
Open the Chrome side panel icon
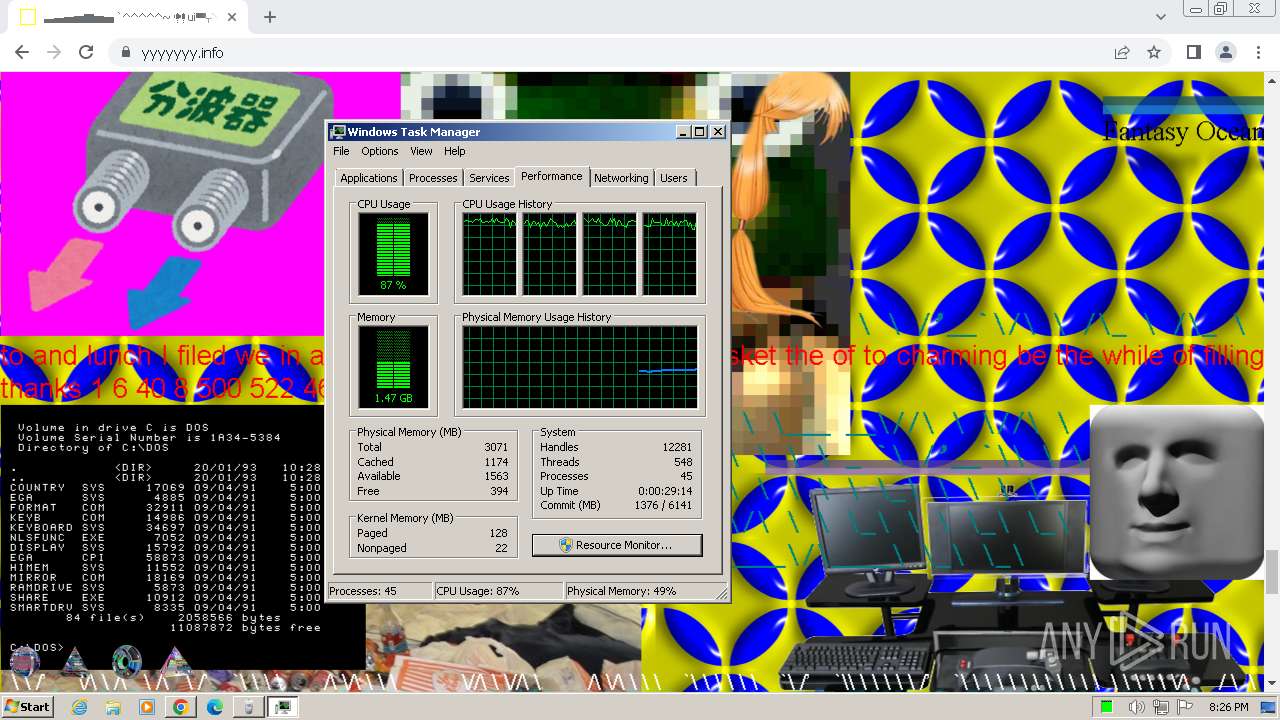pyautogui.click(x=1193, y=52)
